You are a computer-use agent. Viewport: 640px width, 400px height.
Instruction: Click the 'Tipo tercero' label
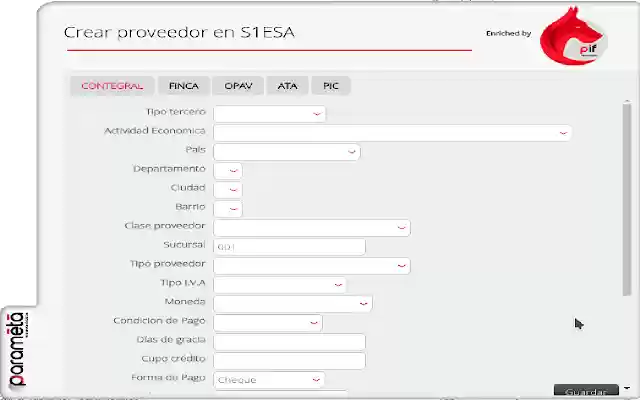pyautogui.click(x=176, y=112)
